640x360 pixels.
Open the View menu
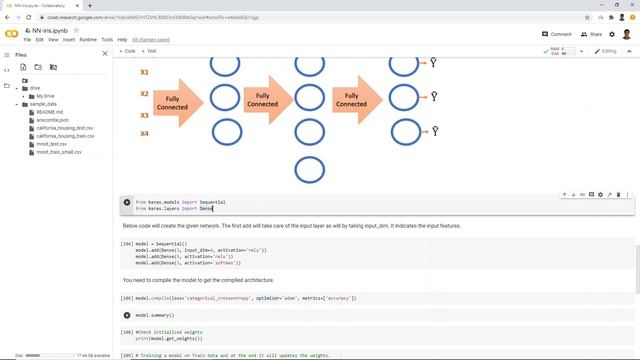(53, 40)
